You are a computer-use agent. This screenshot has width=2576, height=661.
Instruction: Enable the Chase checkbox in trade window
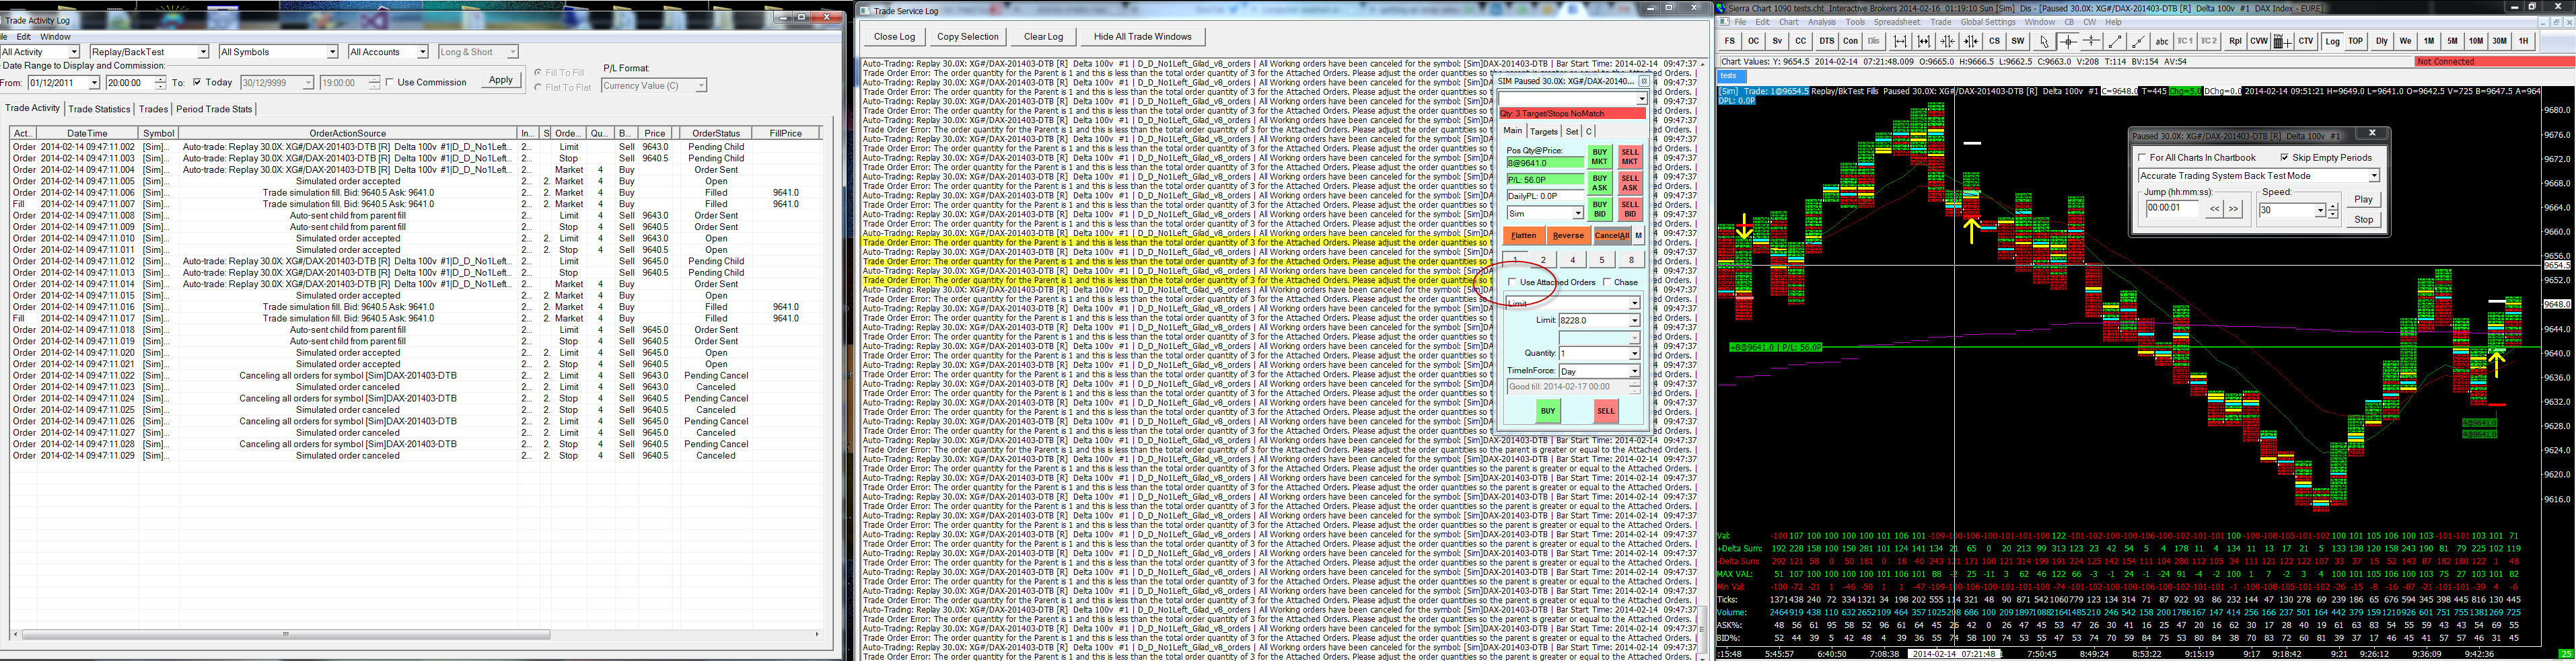click(1607, 282)
